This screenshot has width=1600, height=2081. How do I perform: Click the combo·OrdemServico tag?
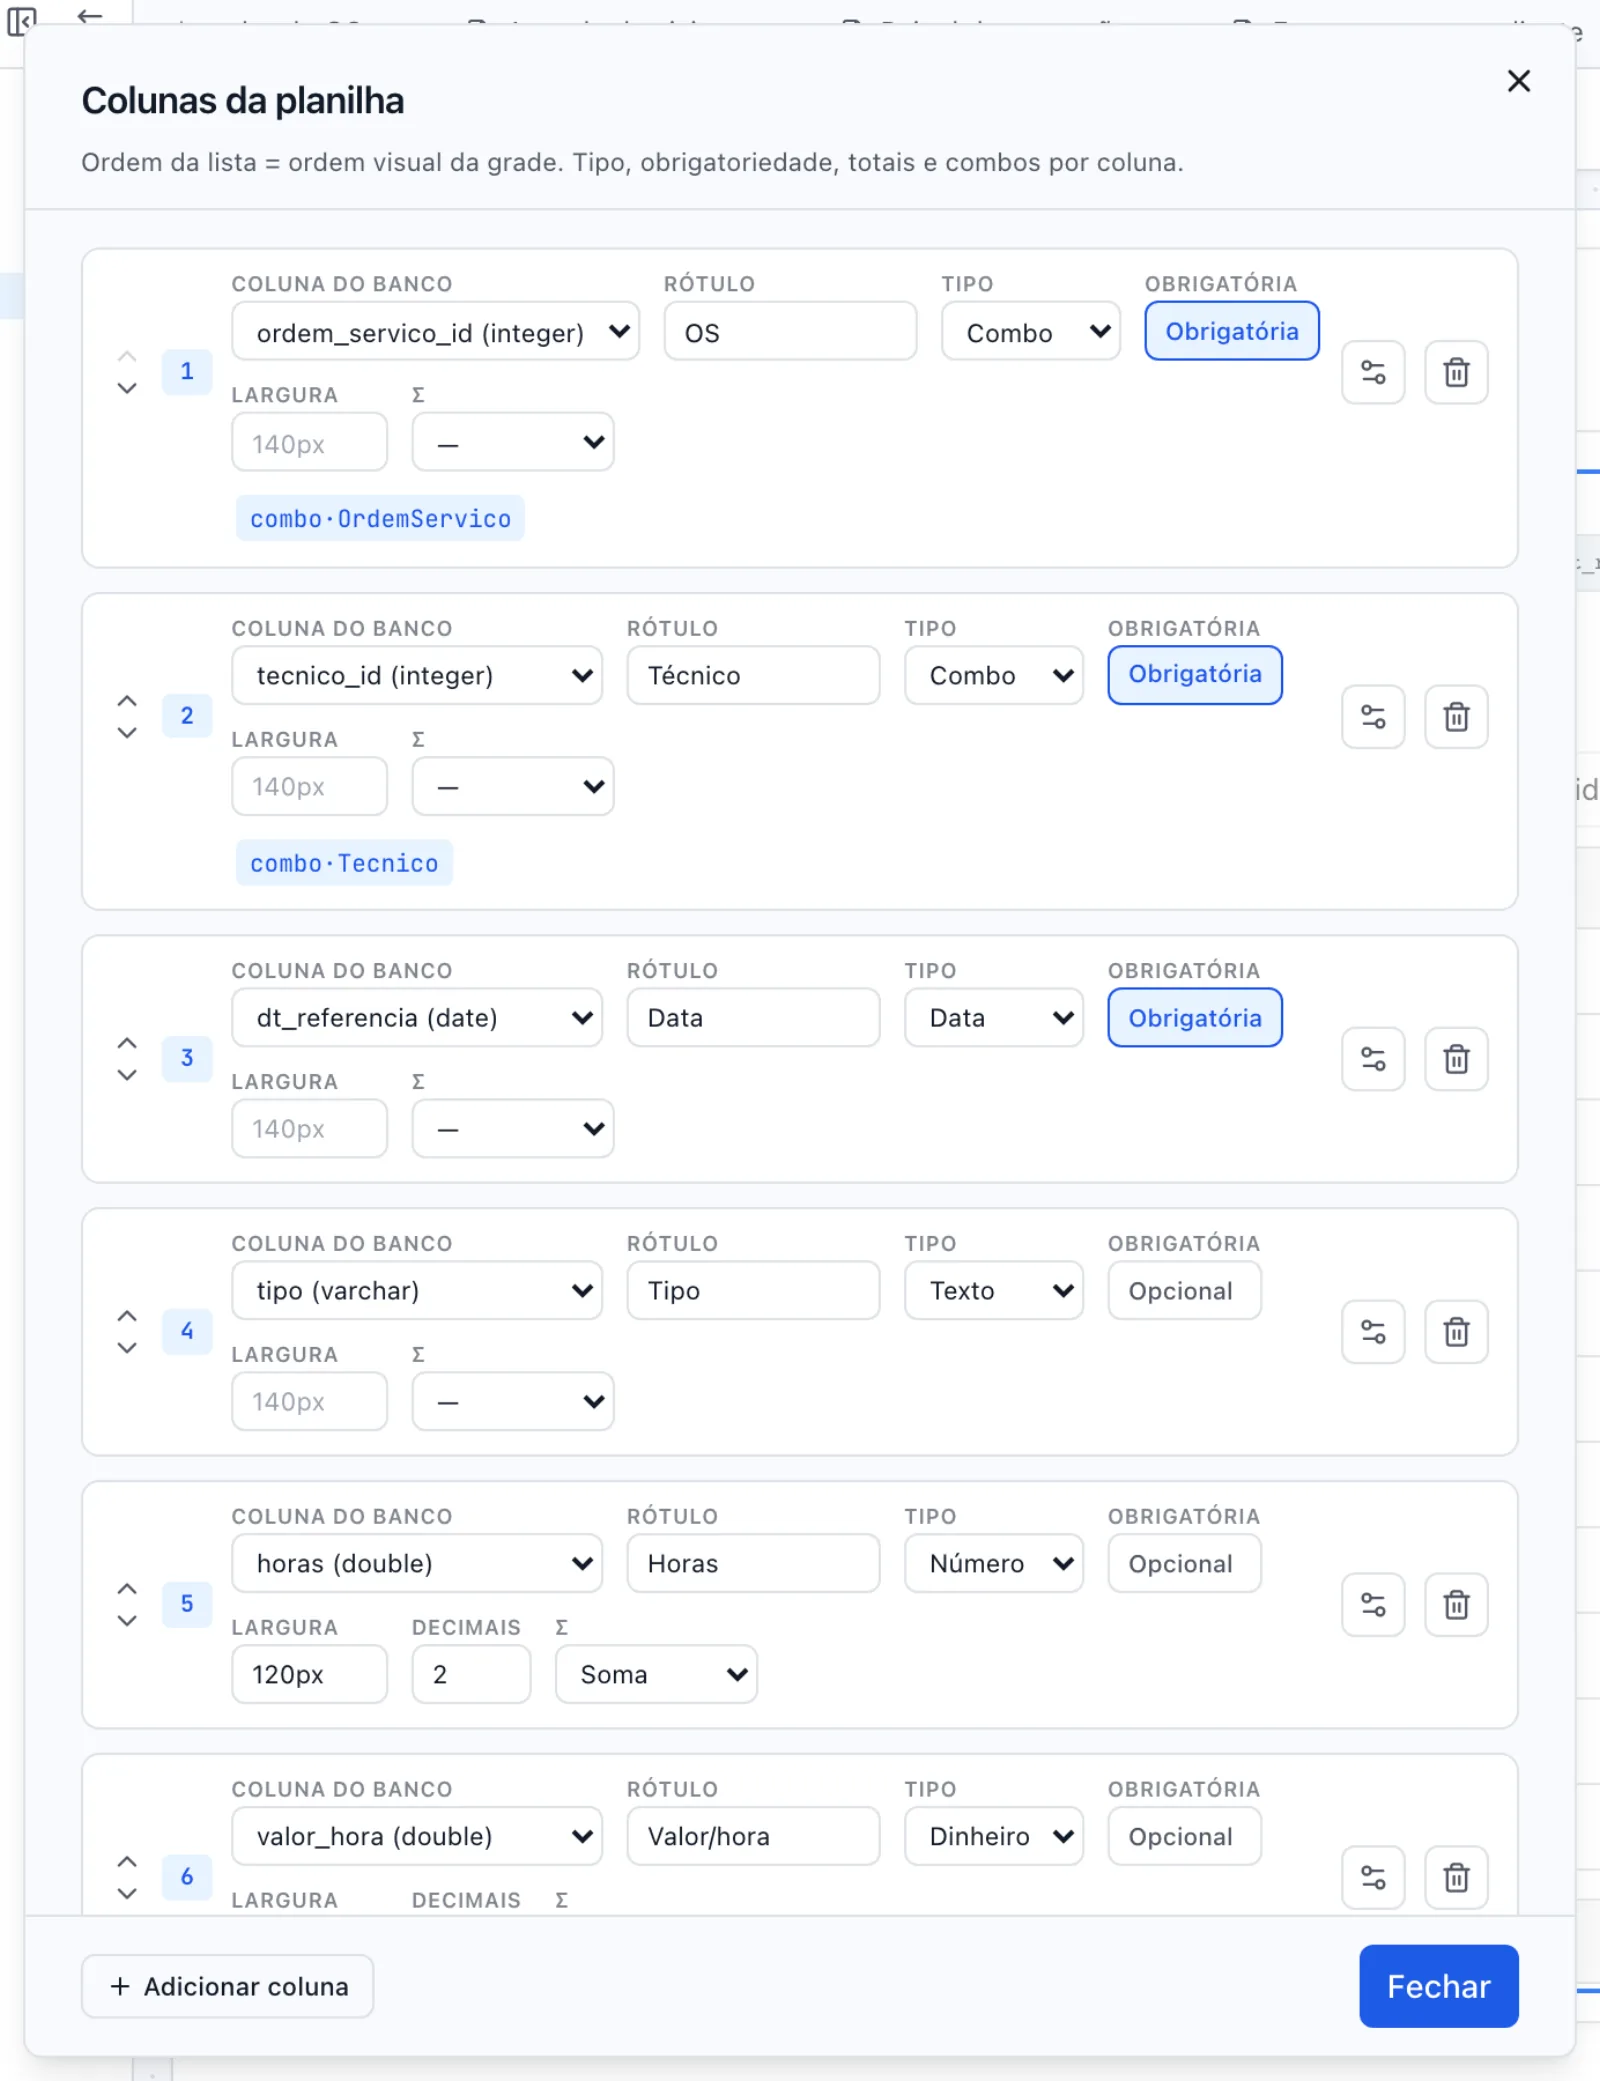click(380, 518)
